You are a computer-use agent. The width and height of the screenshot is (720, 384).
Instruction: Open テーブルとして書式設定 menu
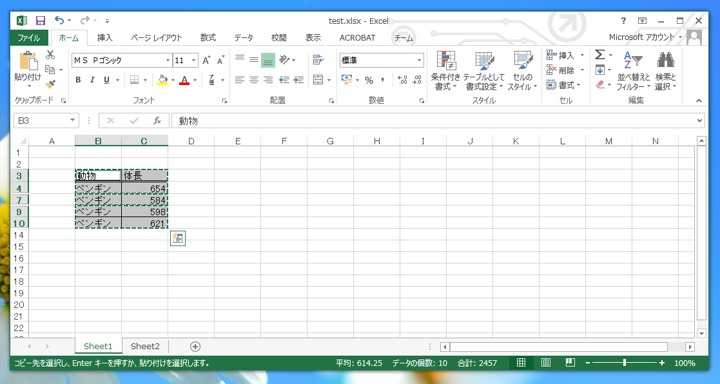(484, 70)
